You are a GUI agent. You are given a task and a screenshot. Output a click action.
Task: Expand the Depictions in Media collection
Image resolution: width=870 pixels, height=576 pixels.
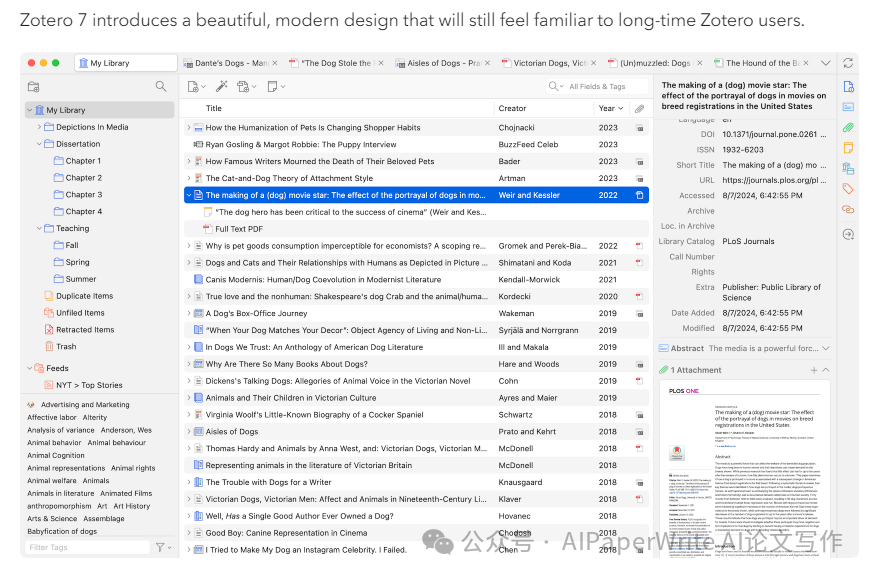point(39,127)
